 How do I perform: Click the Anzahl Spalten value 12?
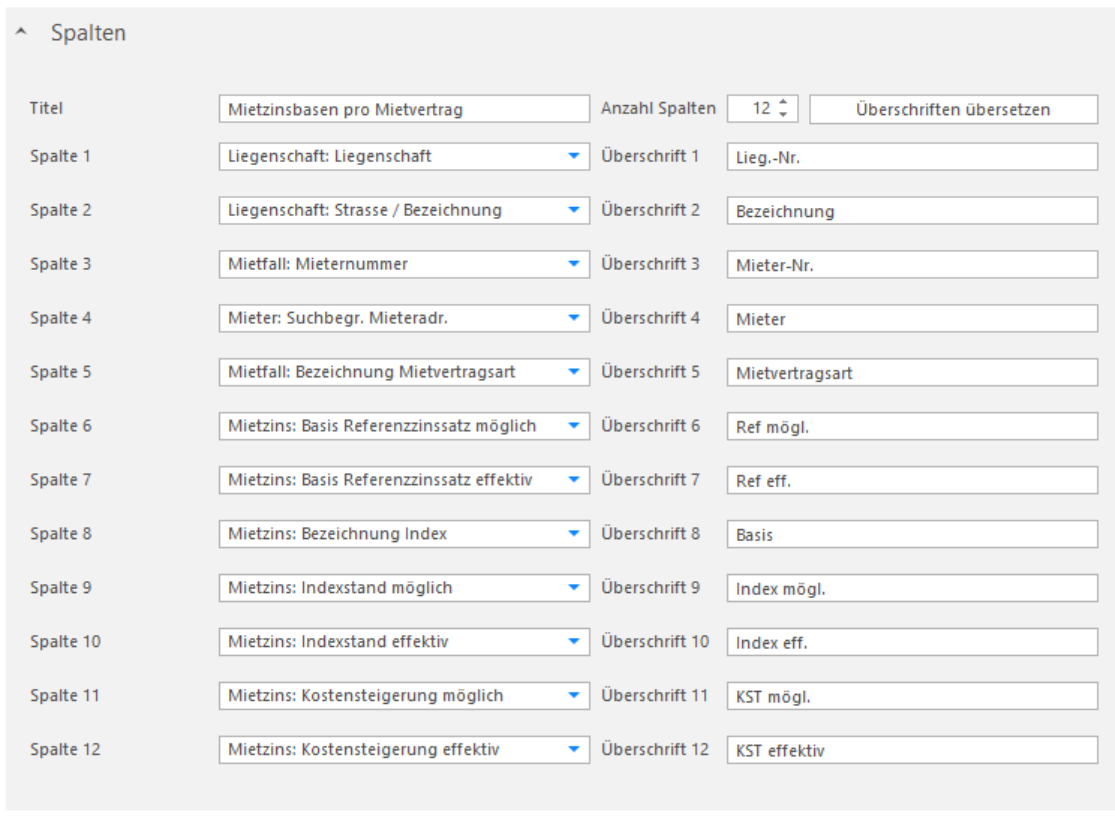(761, 109)
